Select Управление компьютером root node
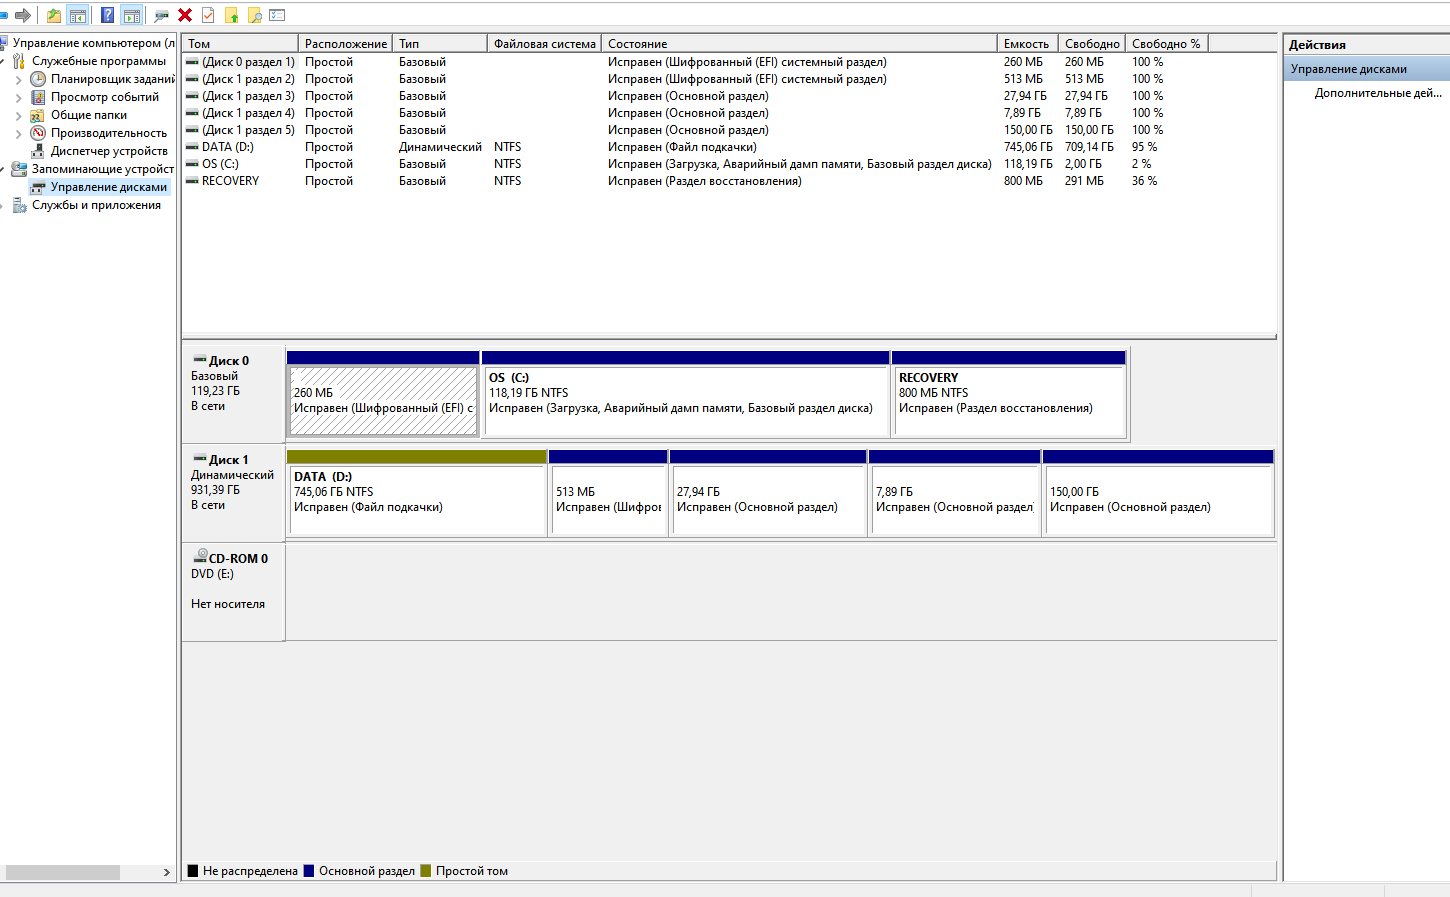 tap(94, 43)
